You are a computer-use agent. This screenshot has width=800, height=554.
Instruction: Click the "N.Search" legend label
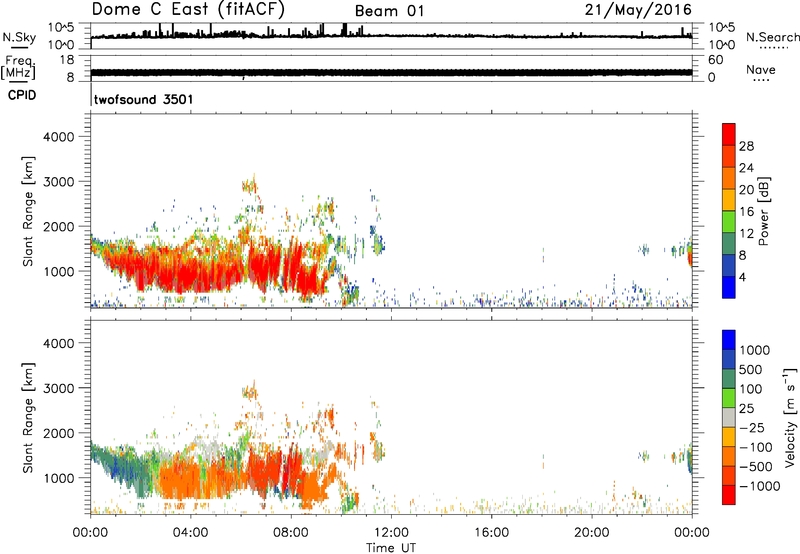772,37
